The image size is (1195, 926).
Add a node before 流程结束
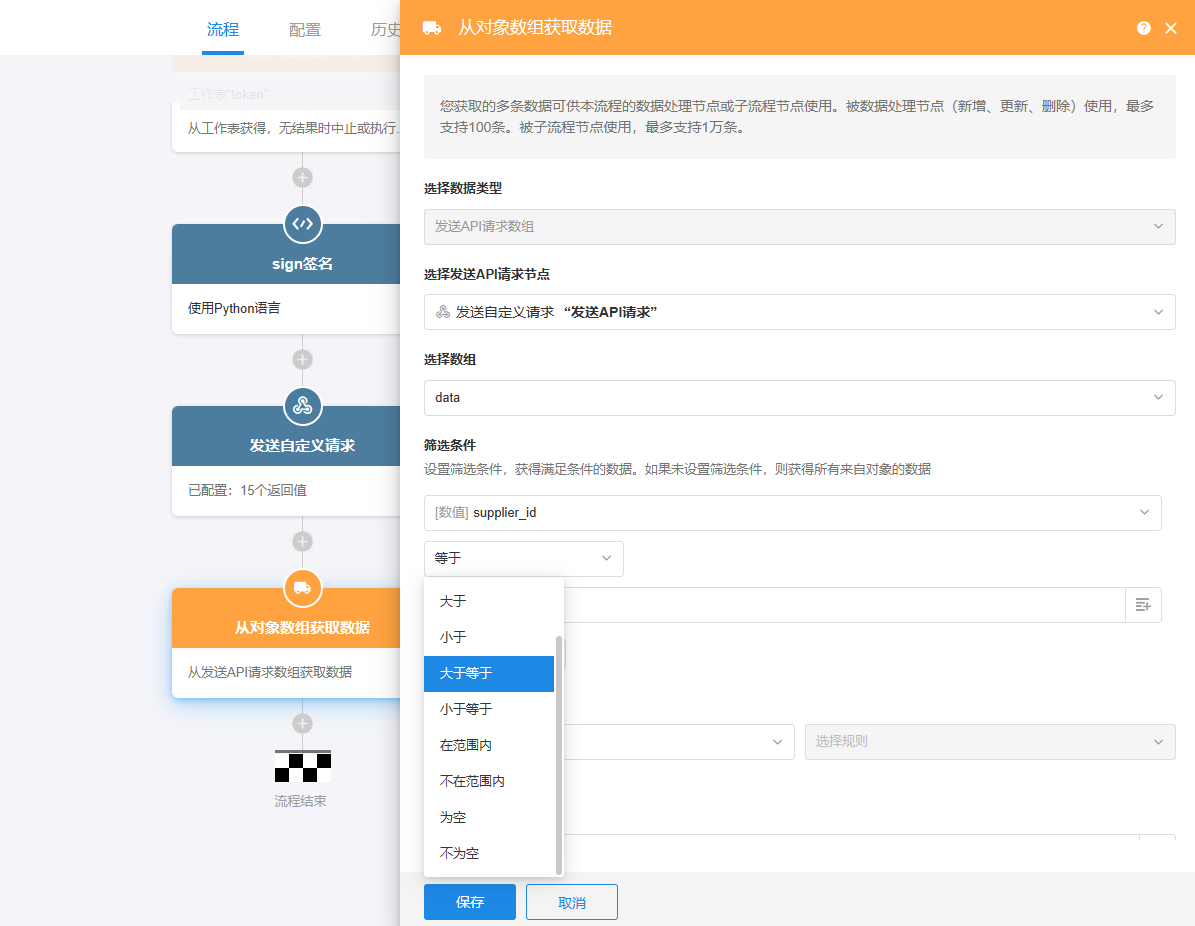(x=302, y=723)
